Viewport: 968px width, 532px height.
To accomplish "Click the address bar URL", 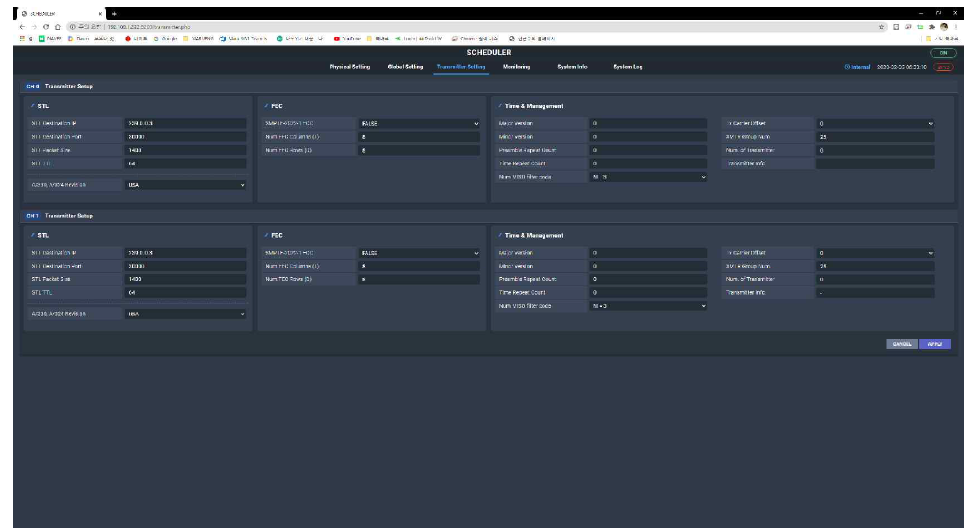I will pos(149,27).
